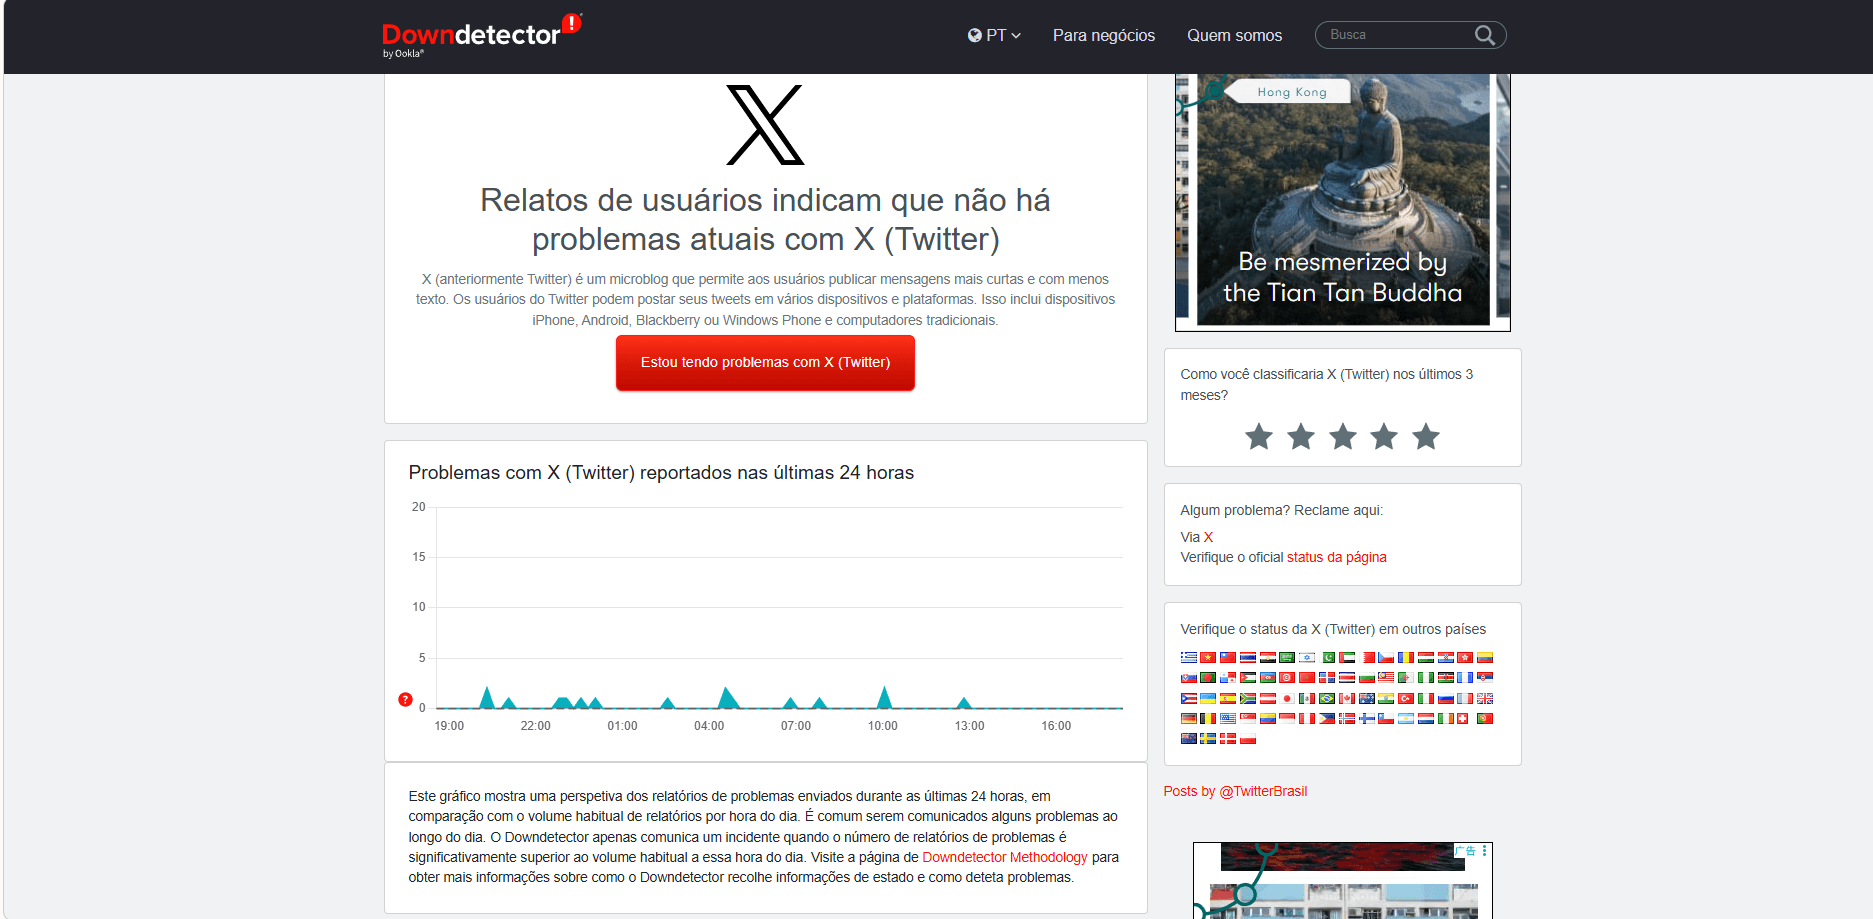Viewport: 1873px width, 919px height.
Task: Select the Canada flag
Action: [1347, 698]
